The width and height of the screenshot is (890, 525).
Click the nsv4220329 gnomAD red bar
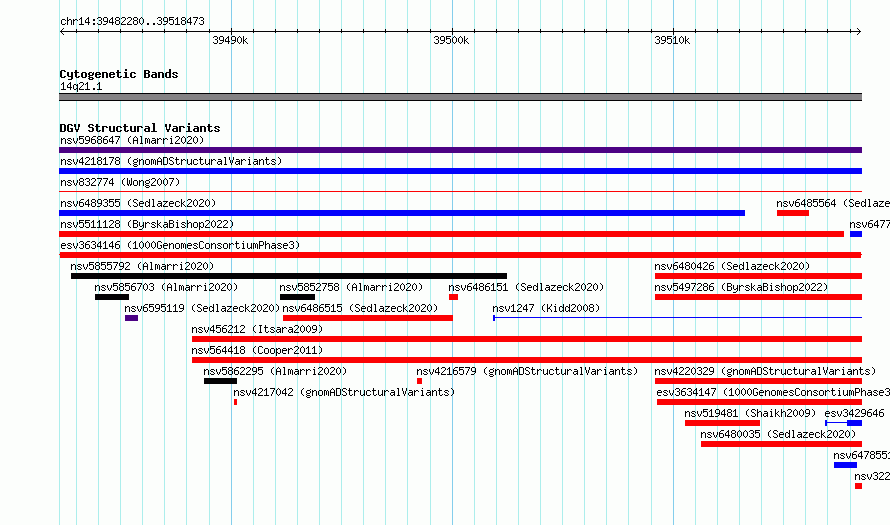pyautogui.click(x=758, y=381)
